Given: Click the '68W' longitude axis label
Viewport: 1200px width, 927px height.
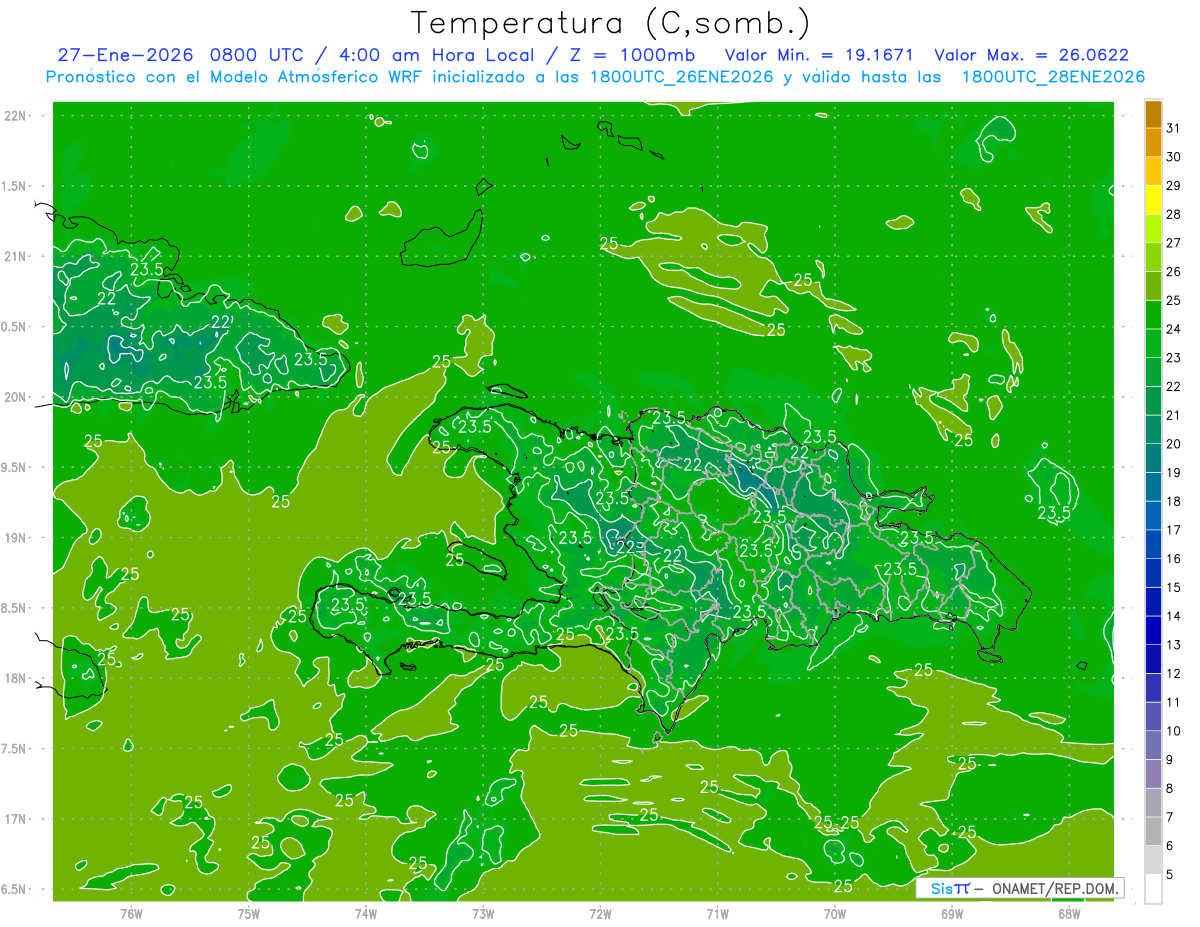Looking at the screenshot, I should click(1069, 913).
